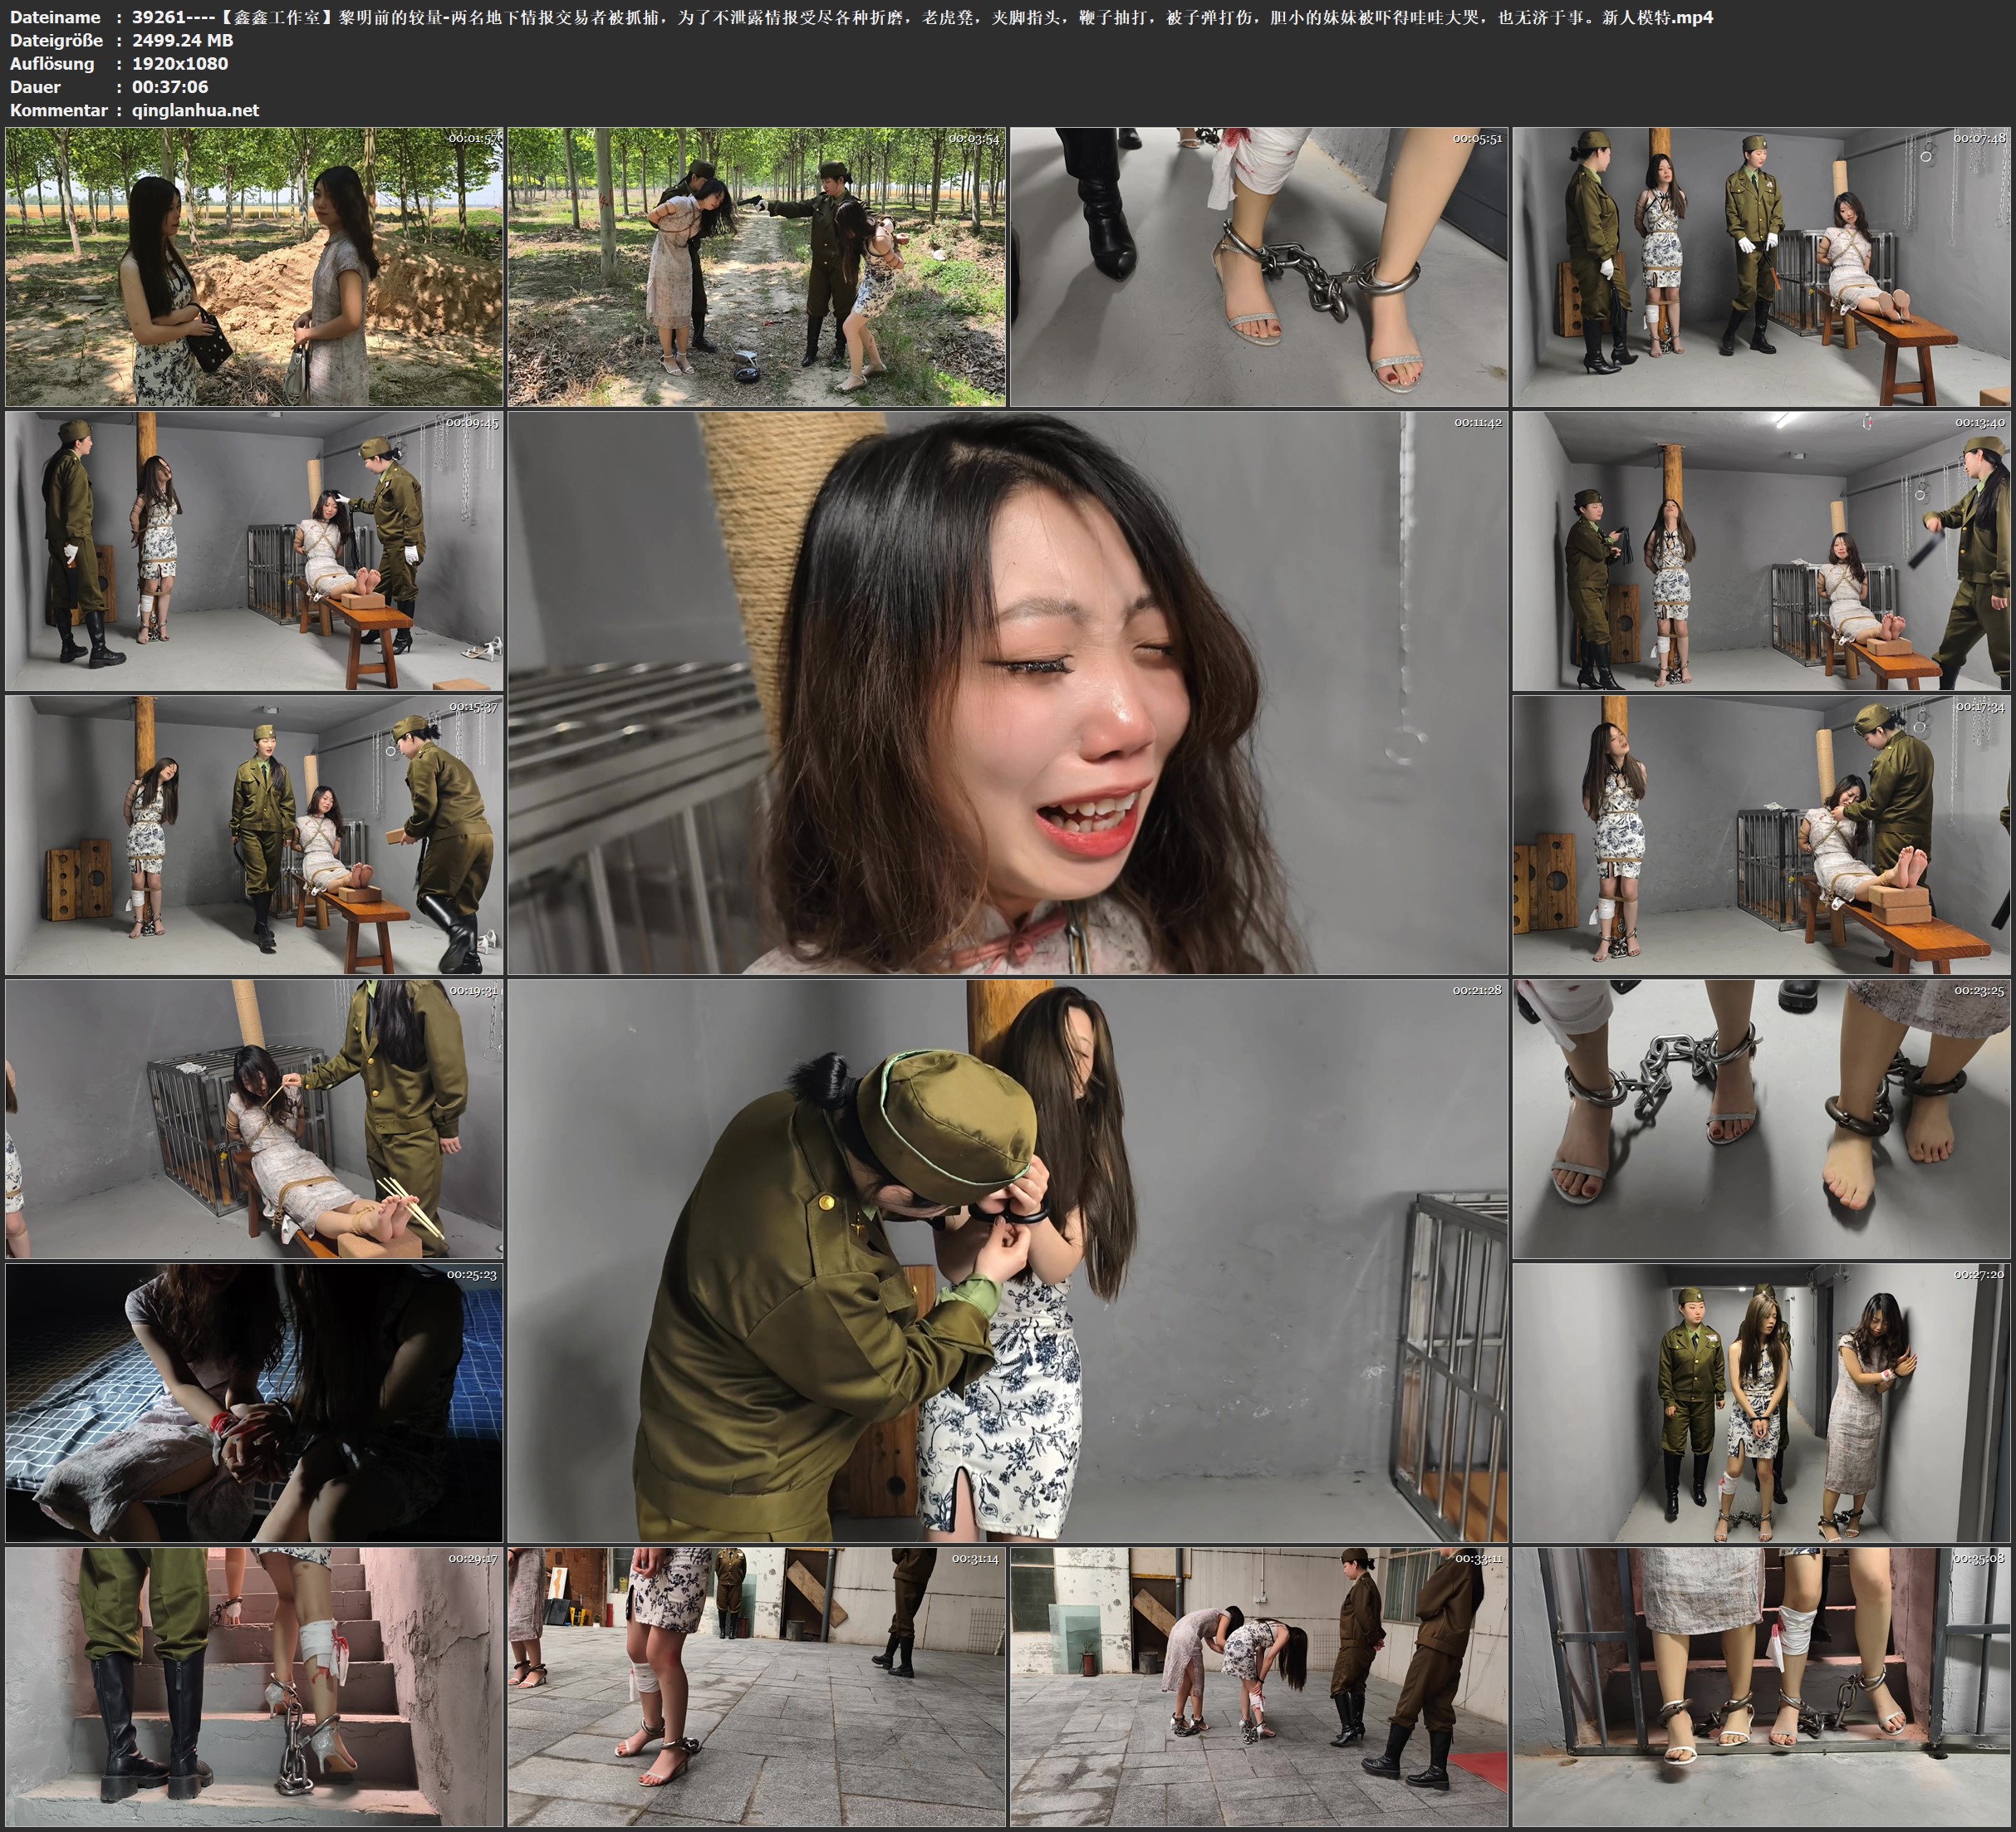Select the large frame at 00:21:28

click(x=1007, y=1261)
